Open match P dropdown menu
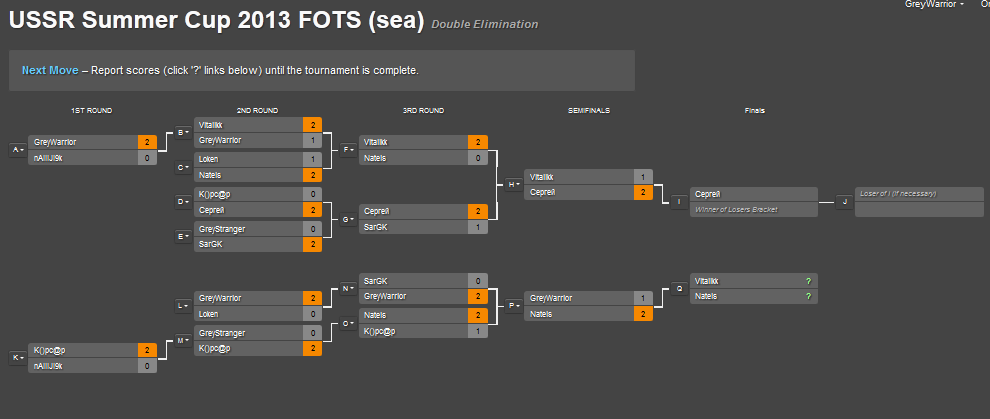This screenshot has height=419, width=990. [x=514, y=305]
